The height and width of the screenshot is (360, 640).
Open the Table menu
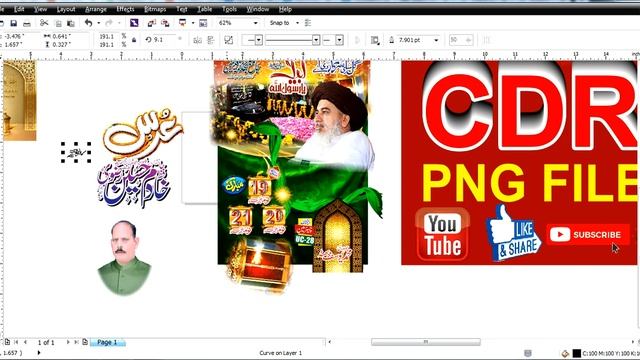[204, 9]
